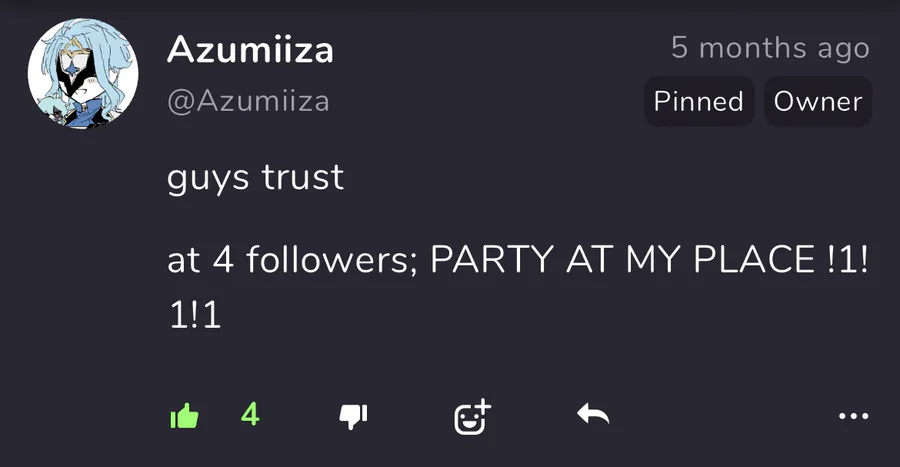Select the Pinned badge
Screen dimensions: 900x467
coord(698,101)
